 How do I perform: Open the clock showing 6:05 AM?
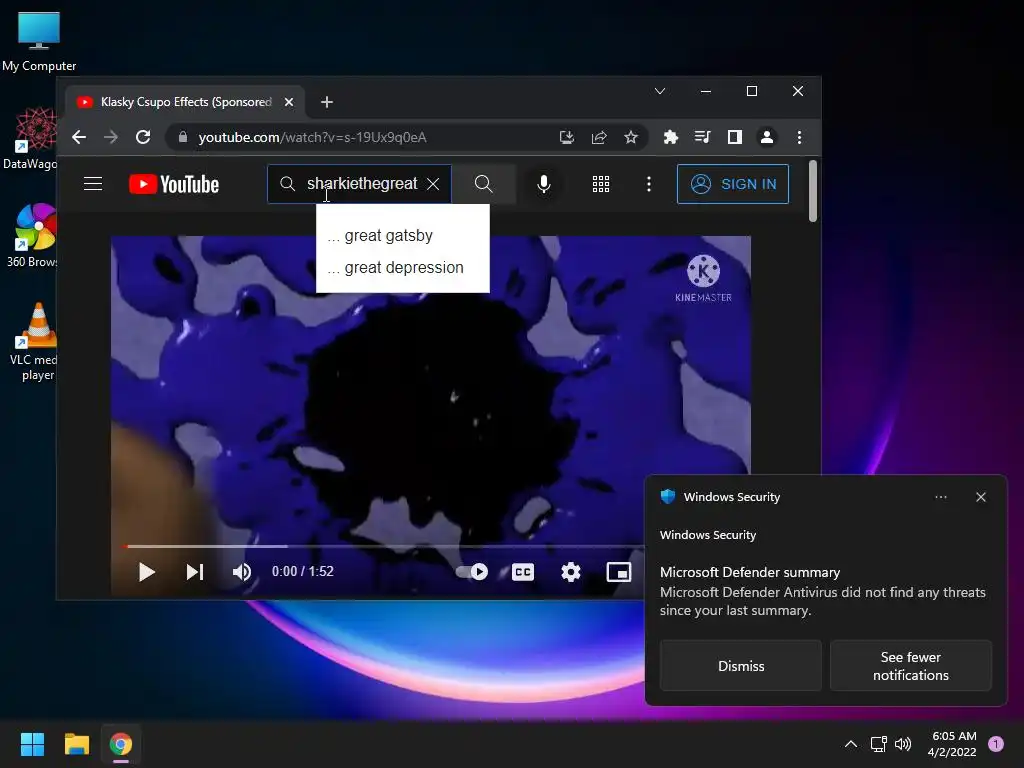click(x=952, y=744)
